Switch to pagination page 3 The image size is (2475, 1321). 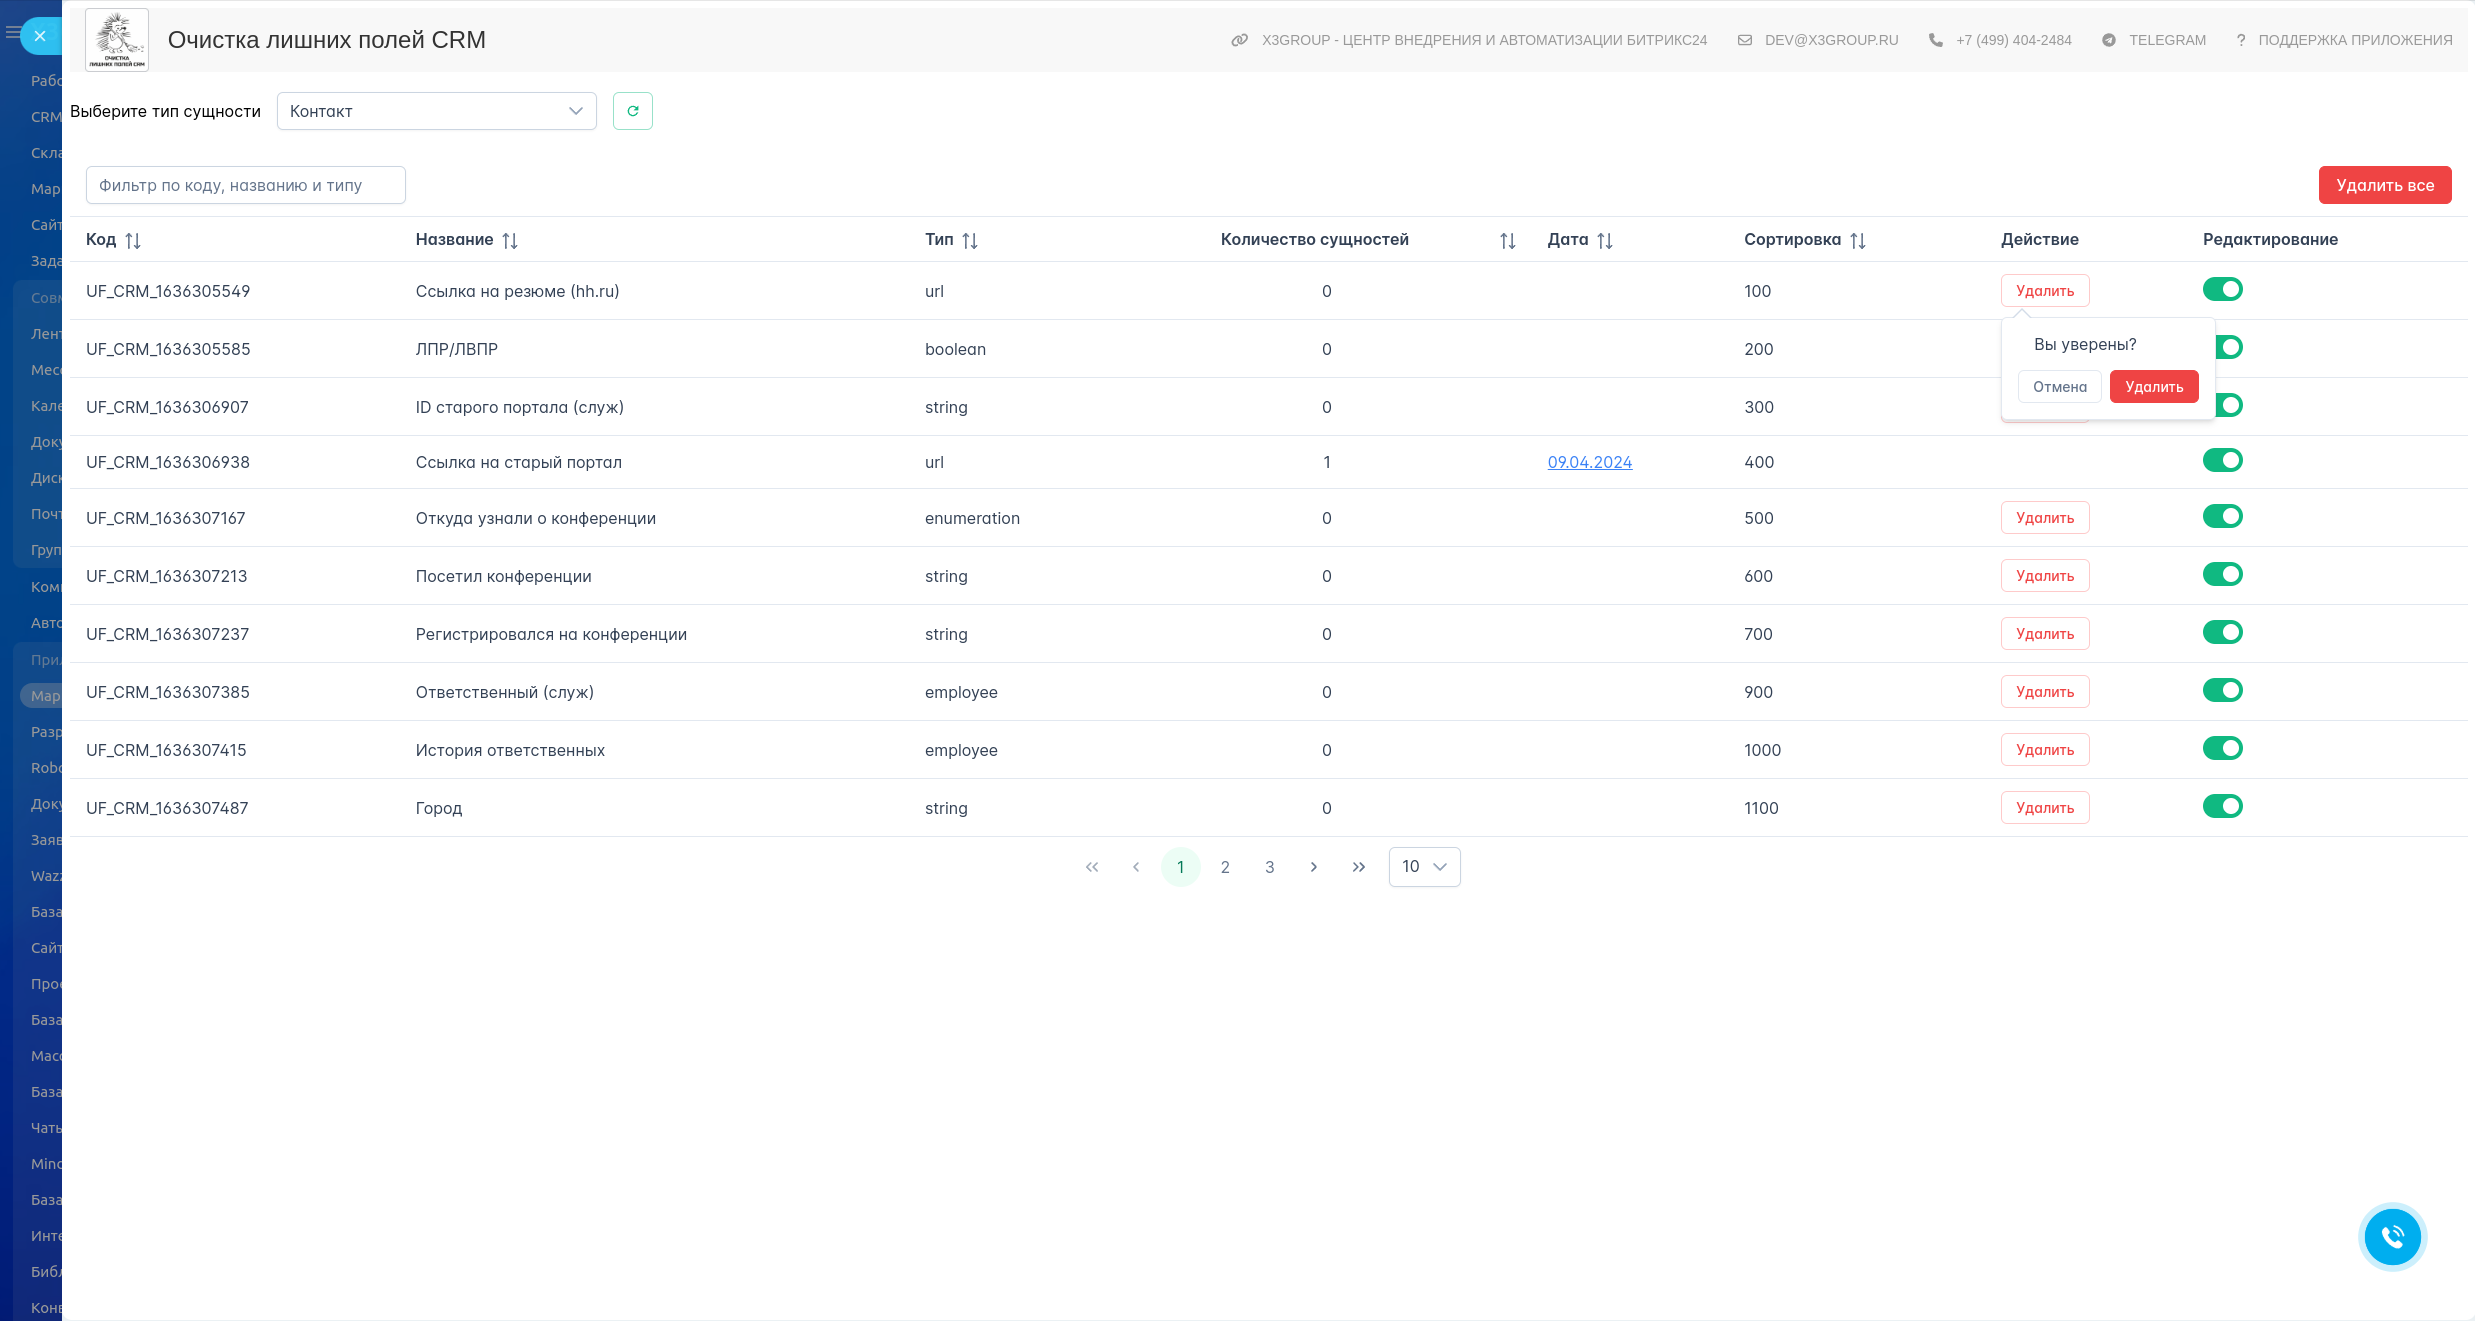tap(1269, 867)
